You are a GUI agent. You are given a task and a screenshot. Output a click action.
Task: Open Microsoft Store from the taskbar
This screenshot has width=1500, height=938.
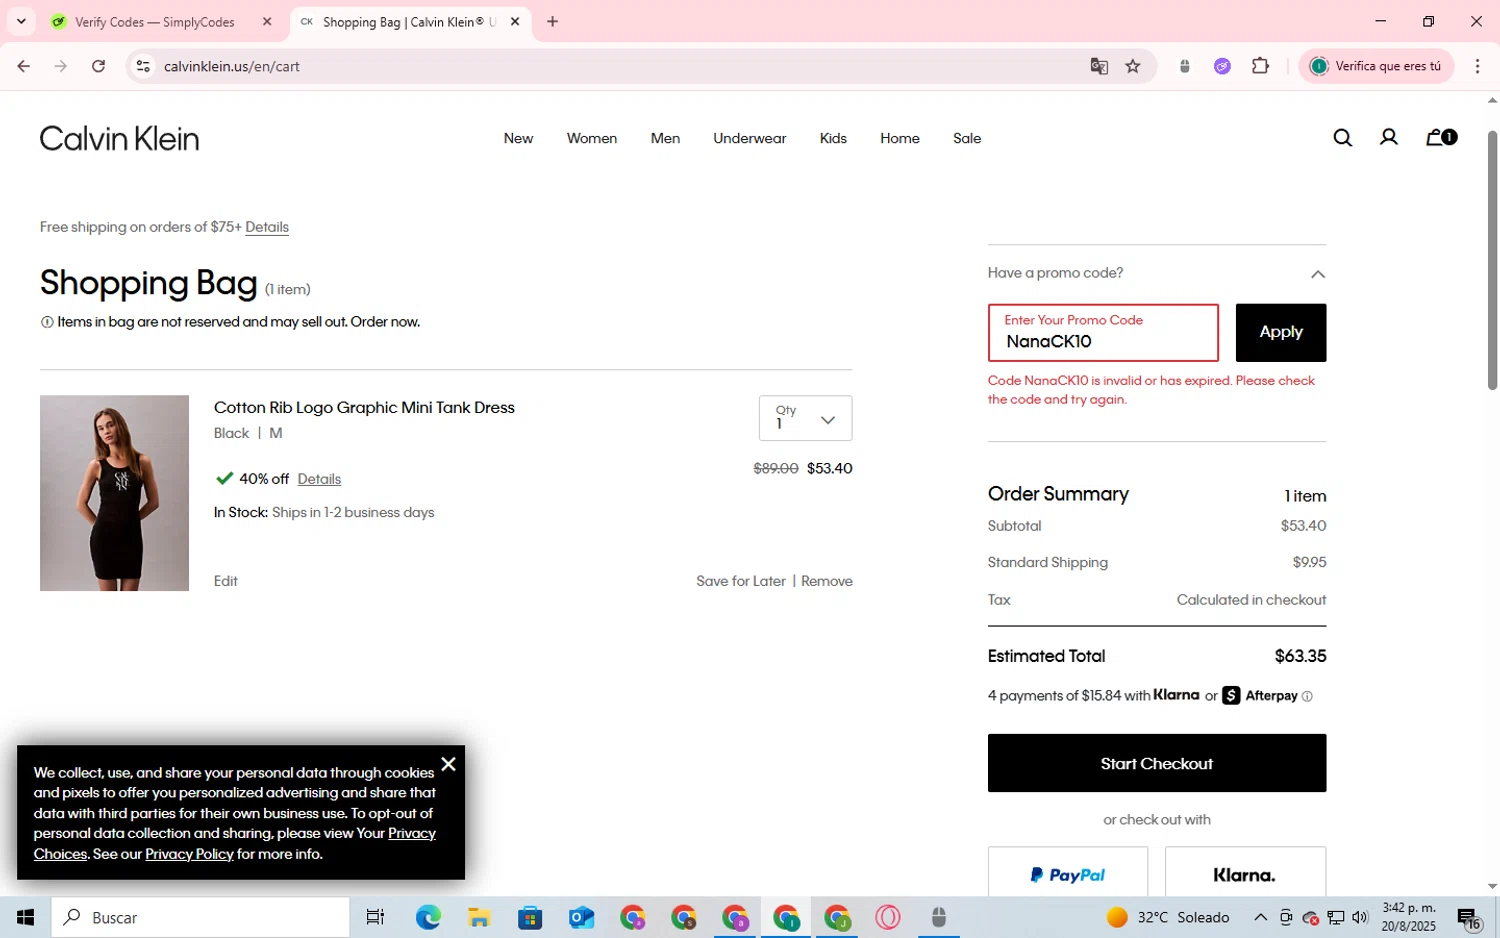point(530,917)
